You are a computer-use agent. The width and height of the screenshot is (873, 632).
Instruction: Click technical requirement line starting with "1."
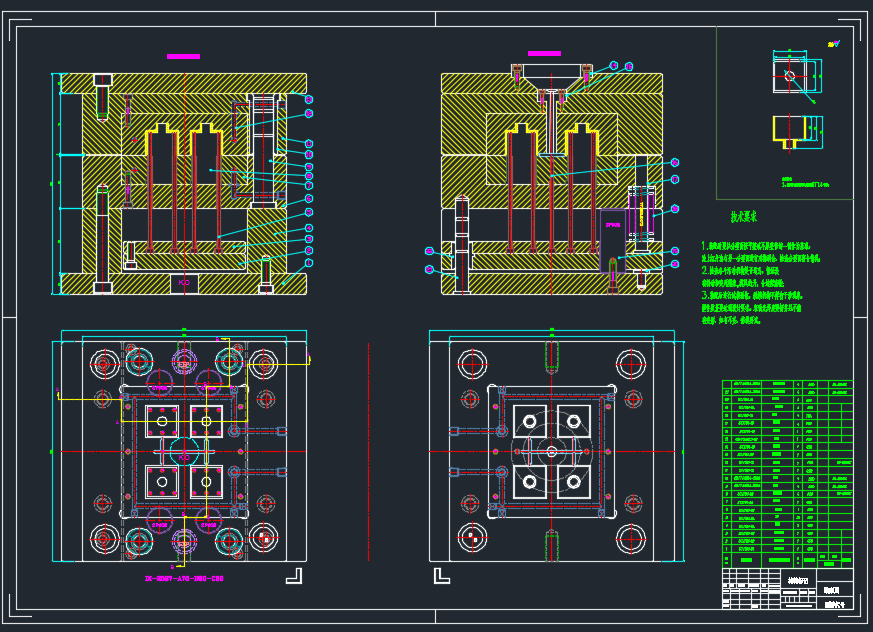point(756,246)
